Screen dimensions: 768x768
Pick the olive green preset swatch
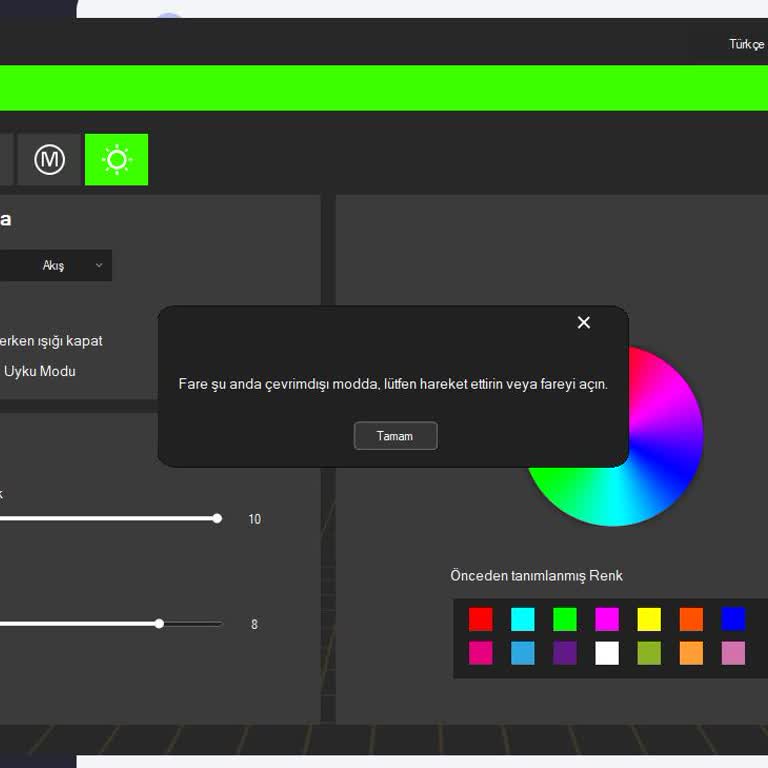[x=649, y=653]
